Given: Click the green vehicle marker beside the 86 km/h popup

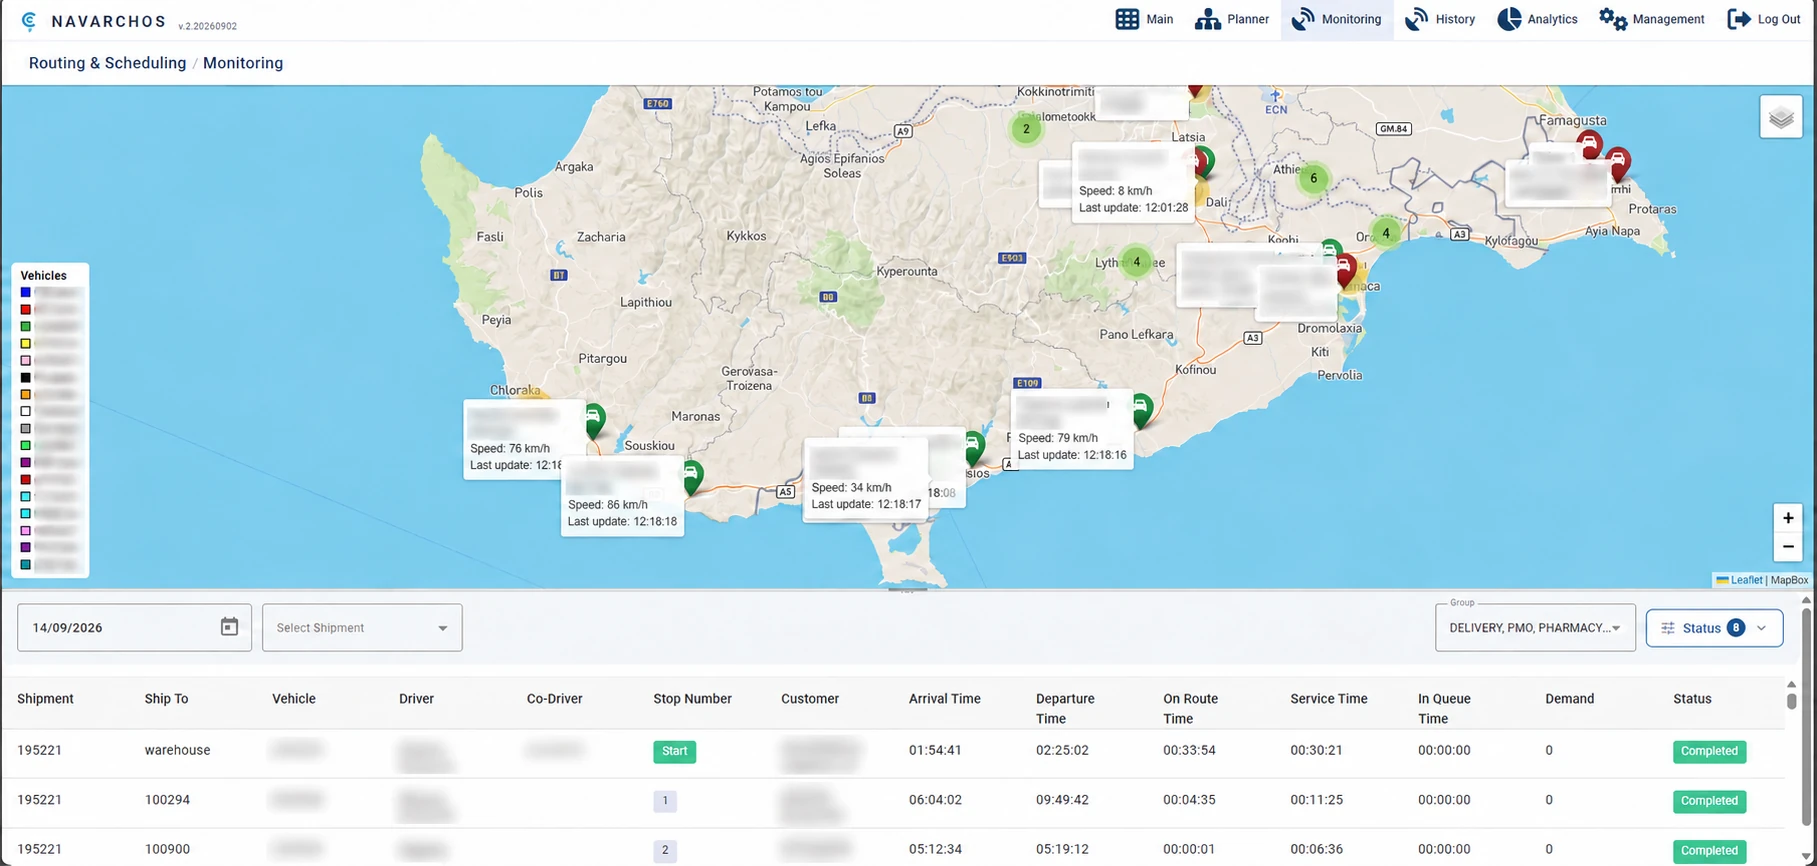Looking at the screenshot, I should coord(691,476).
